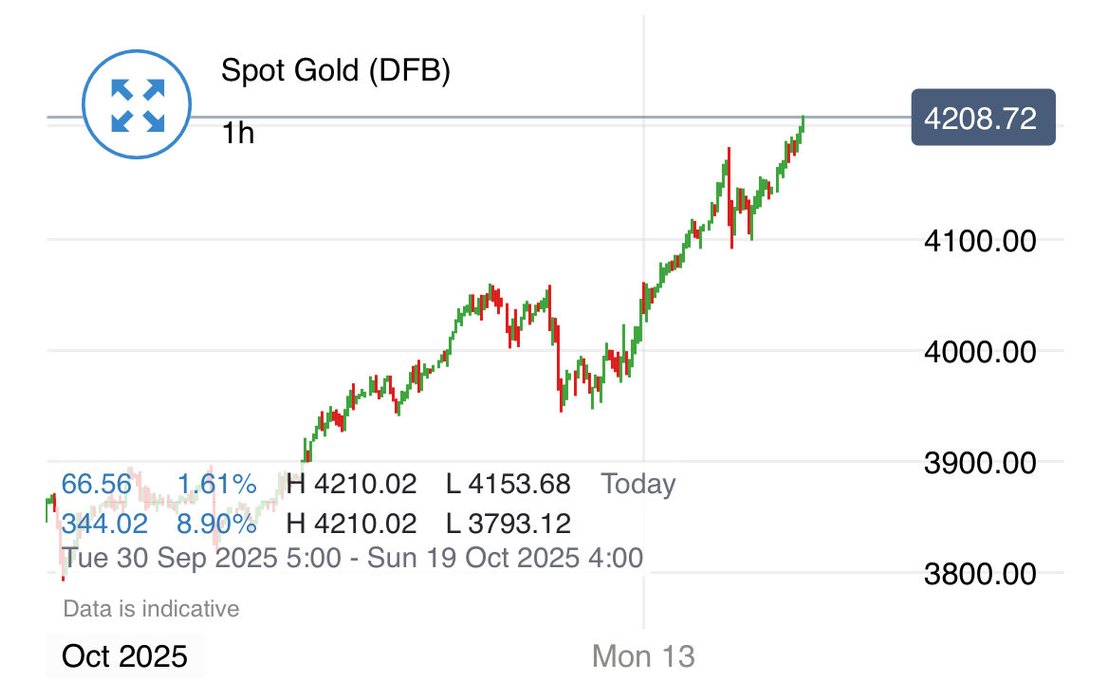Click the Tue 30 Sep – Sun 19 Oct date range
Image resolution: width=1110 pixels, height=700 pixels.
pyautogui.click(x=352, y=558)
